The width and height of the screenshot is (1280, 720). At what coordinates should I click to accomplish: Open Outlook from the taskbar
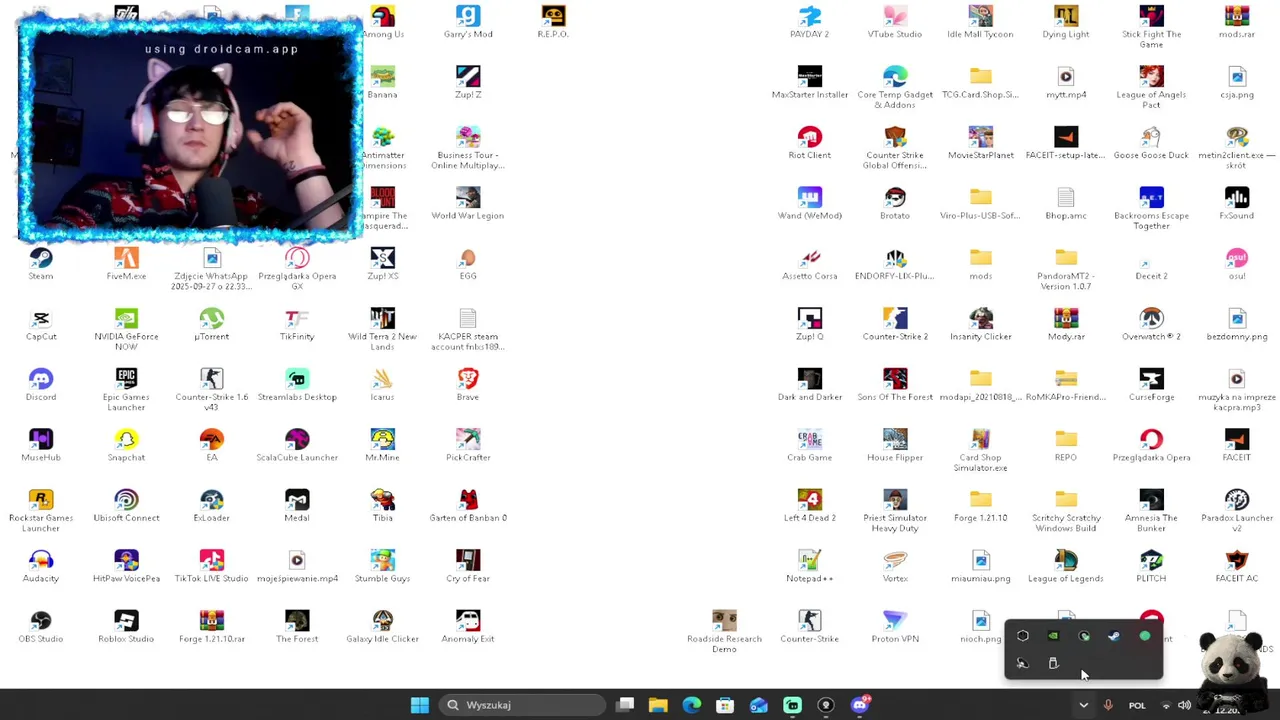click(759, 705)
